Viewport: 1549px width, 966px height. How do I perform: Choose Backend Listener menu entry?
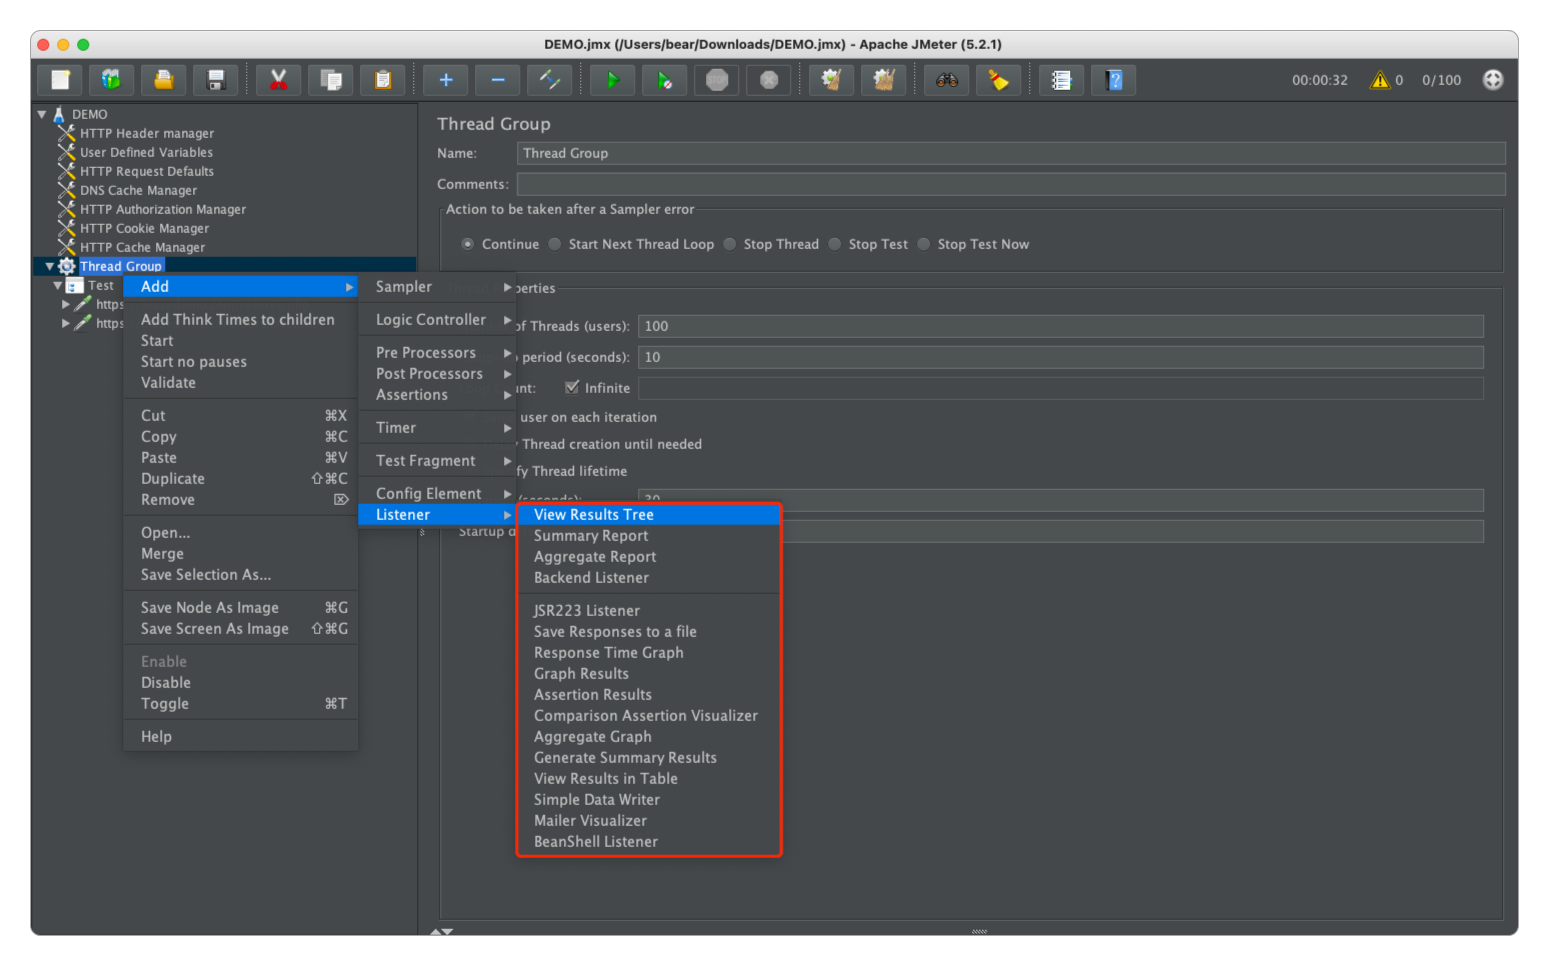648,578
